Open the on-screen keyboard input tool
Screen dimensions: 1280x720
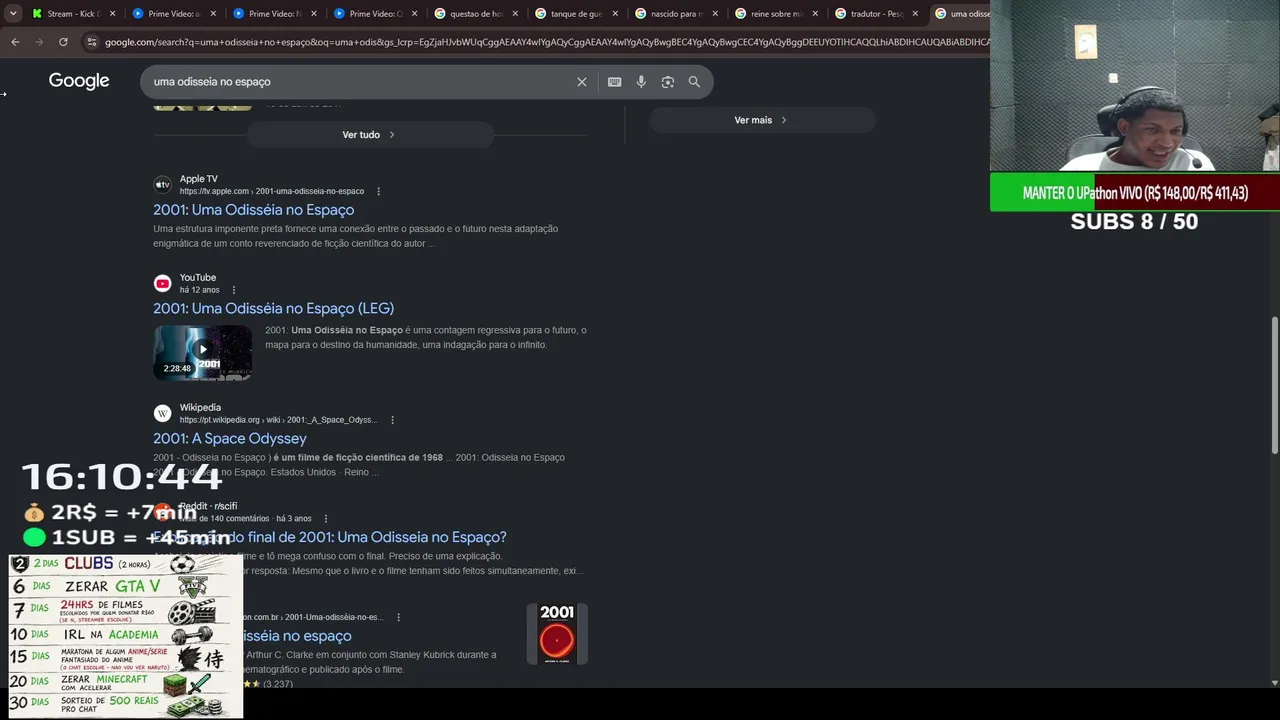click(615, 82)
